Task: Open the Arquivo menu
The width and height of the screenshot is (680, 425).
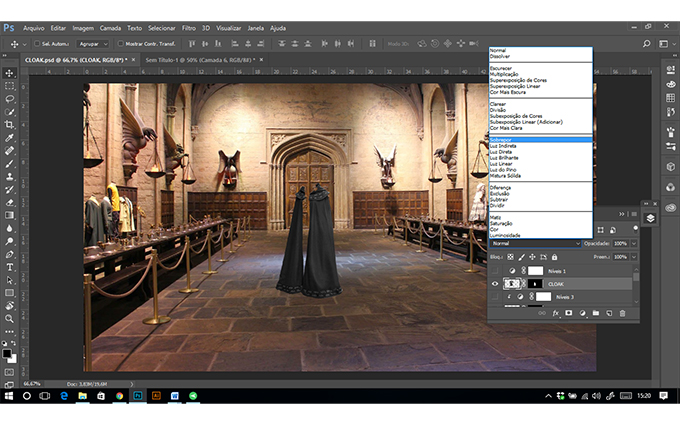Action: coord(33,28)
